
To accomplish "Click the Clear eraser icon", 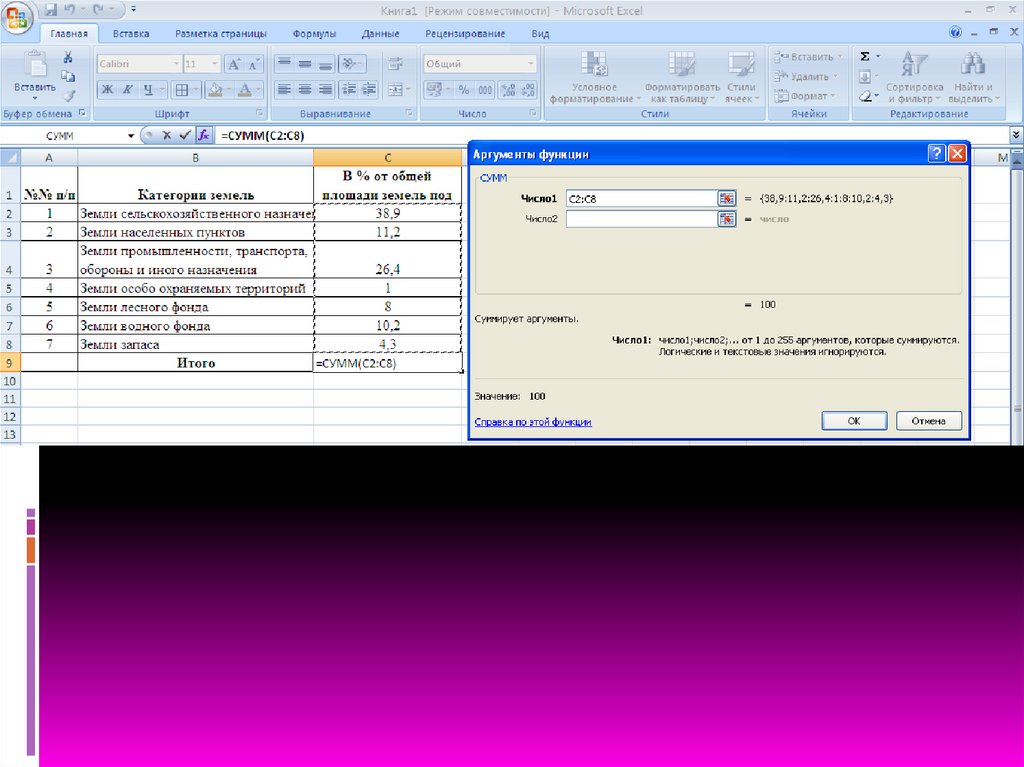I will 865,96.
